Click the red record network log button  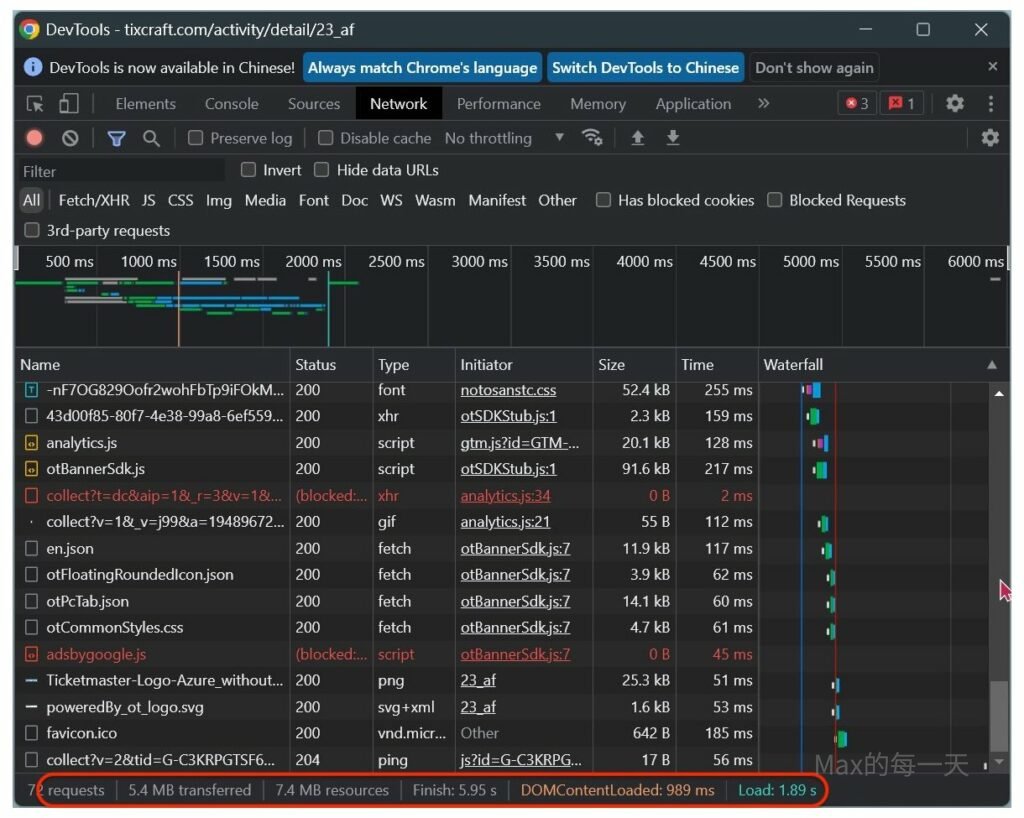pyautogui.click(x=35, y=138)
